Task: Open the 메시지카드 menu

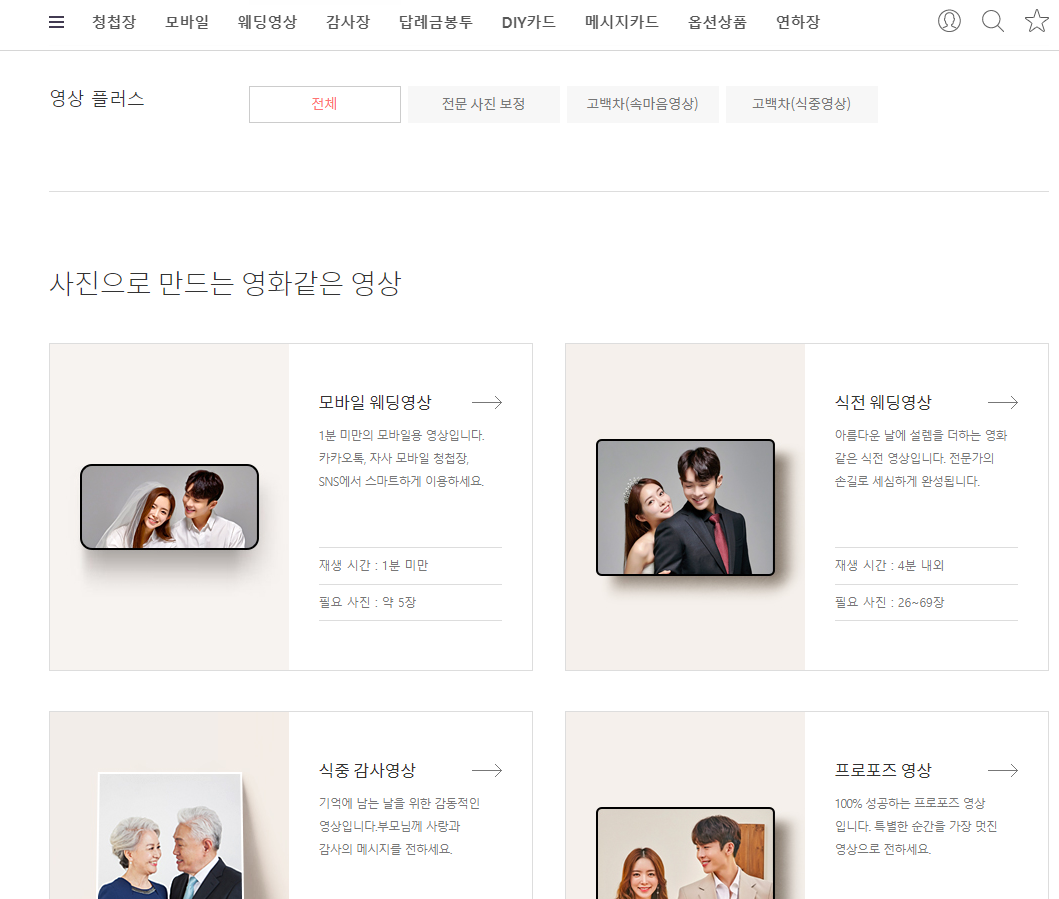Action: click(621, 22)
